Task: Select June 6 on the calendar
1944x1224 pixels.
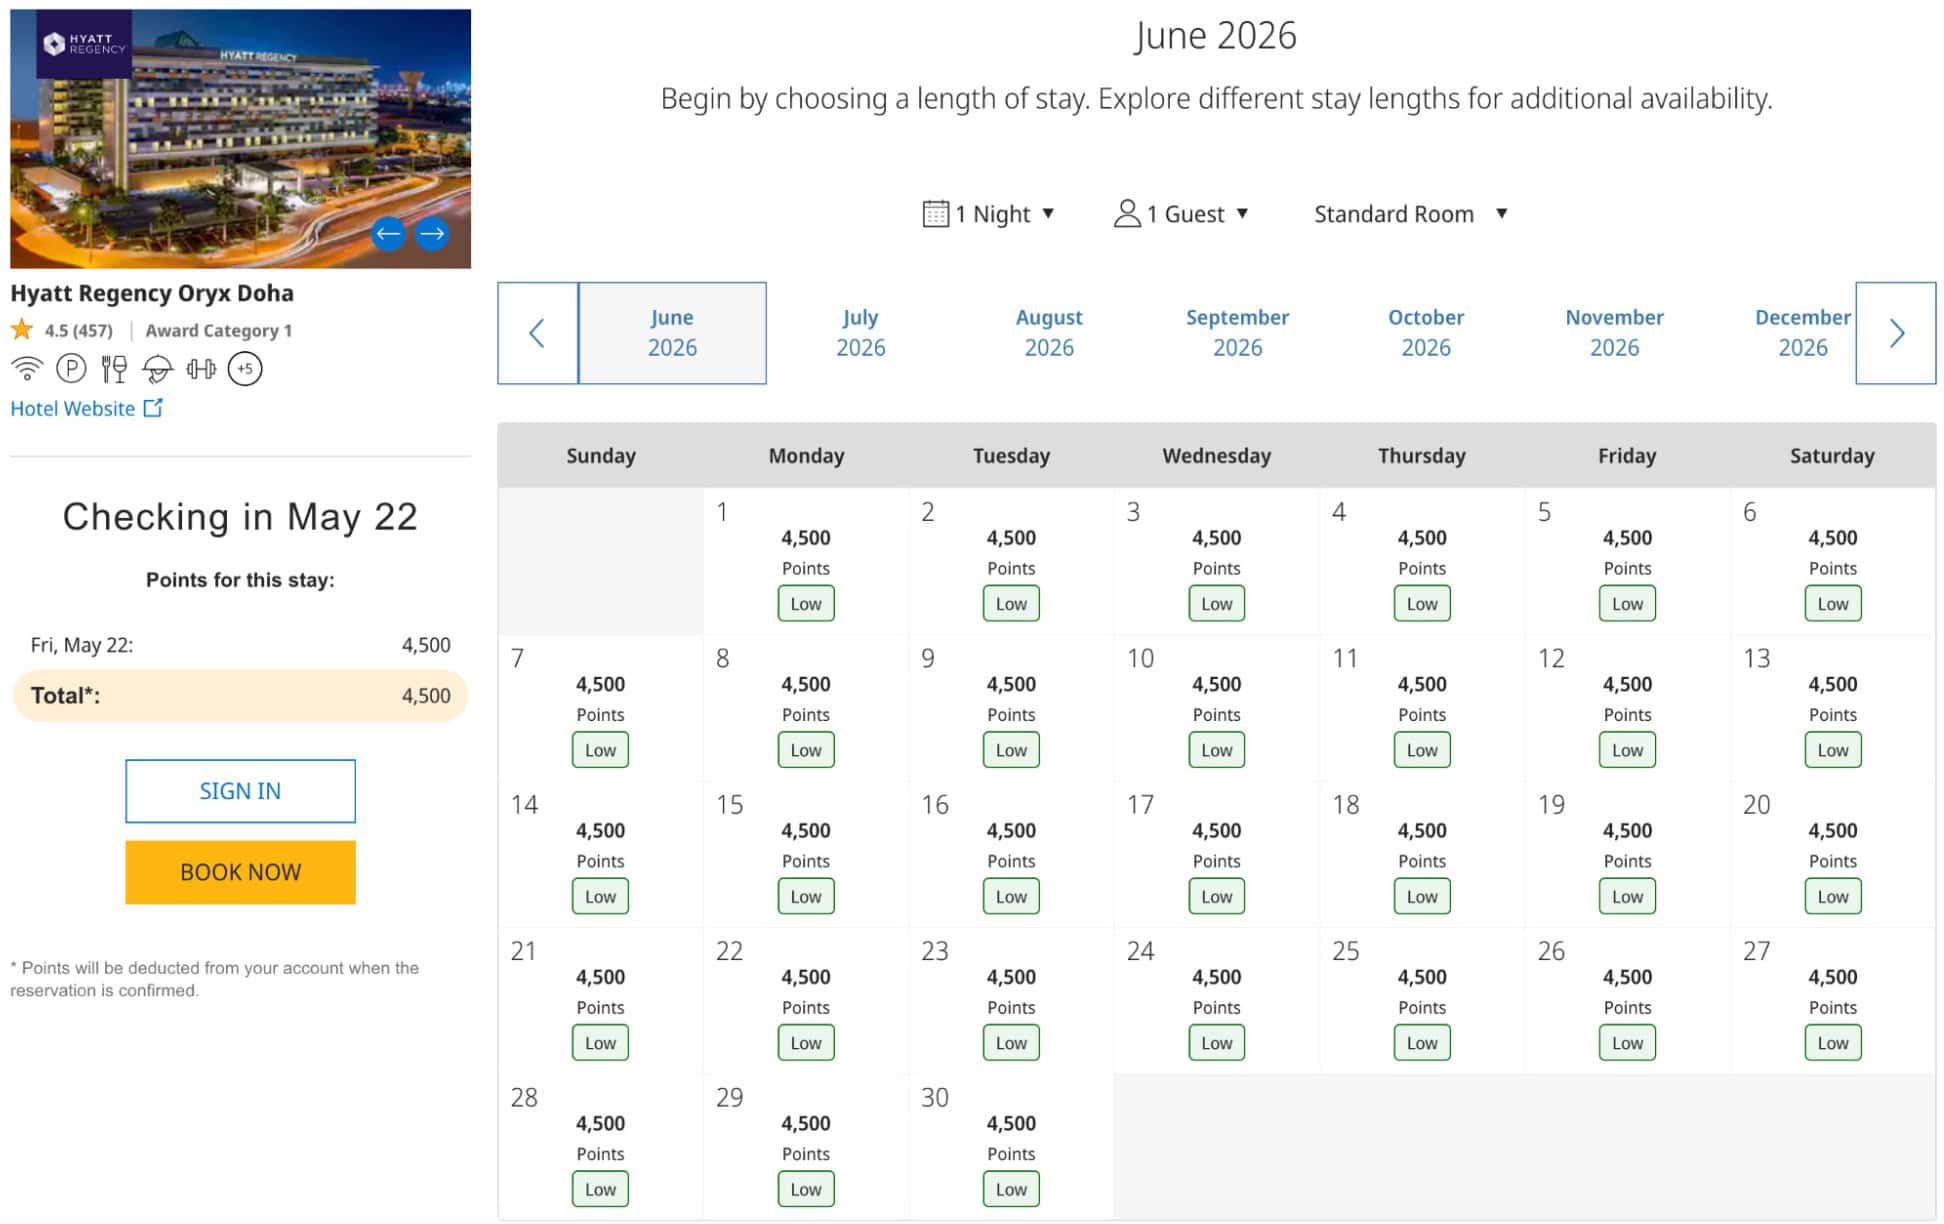Action: click(1833, 561)
